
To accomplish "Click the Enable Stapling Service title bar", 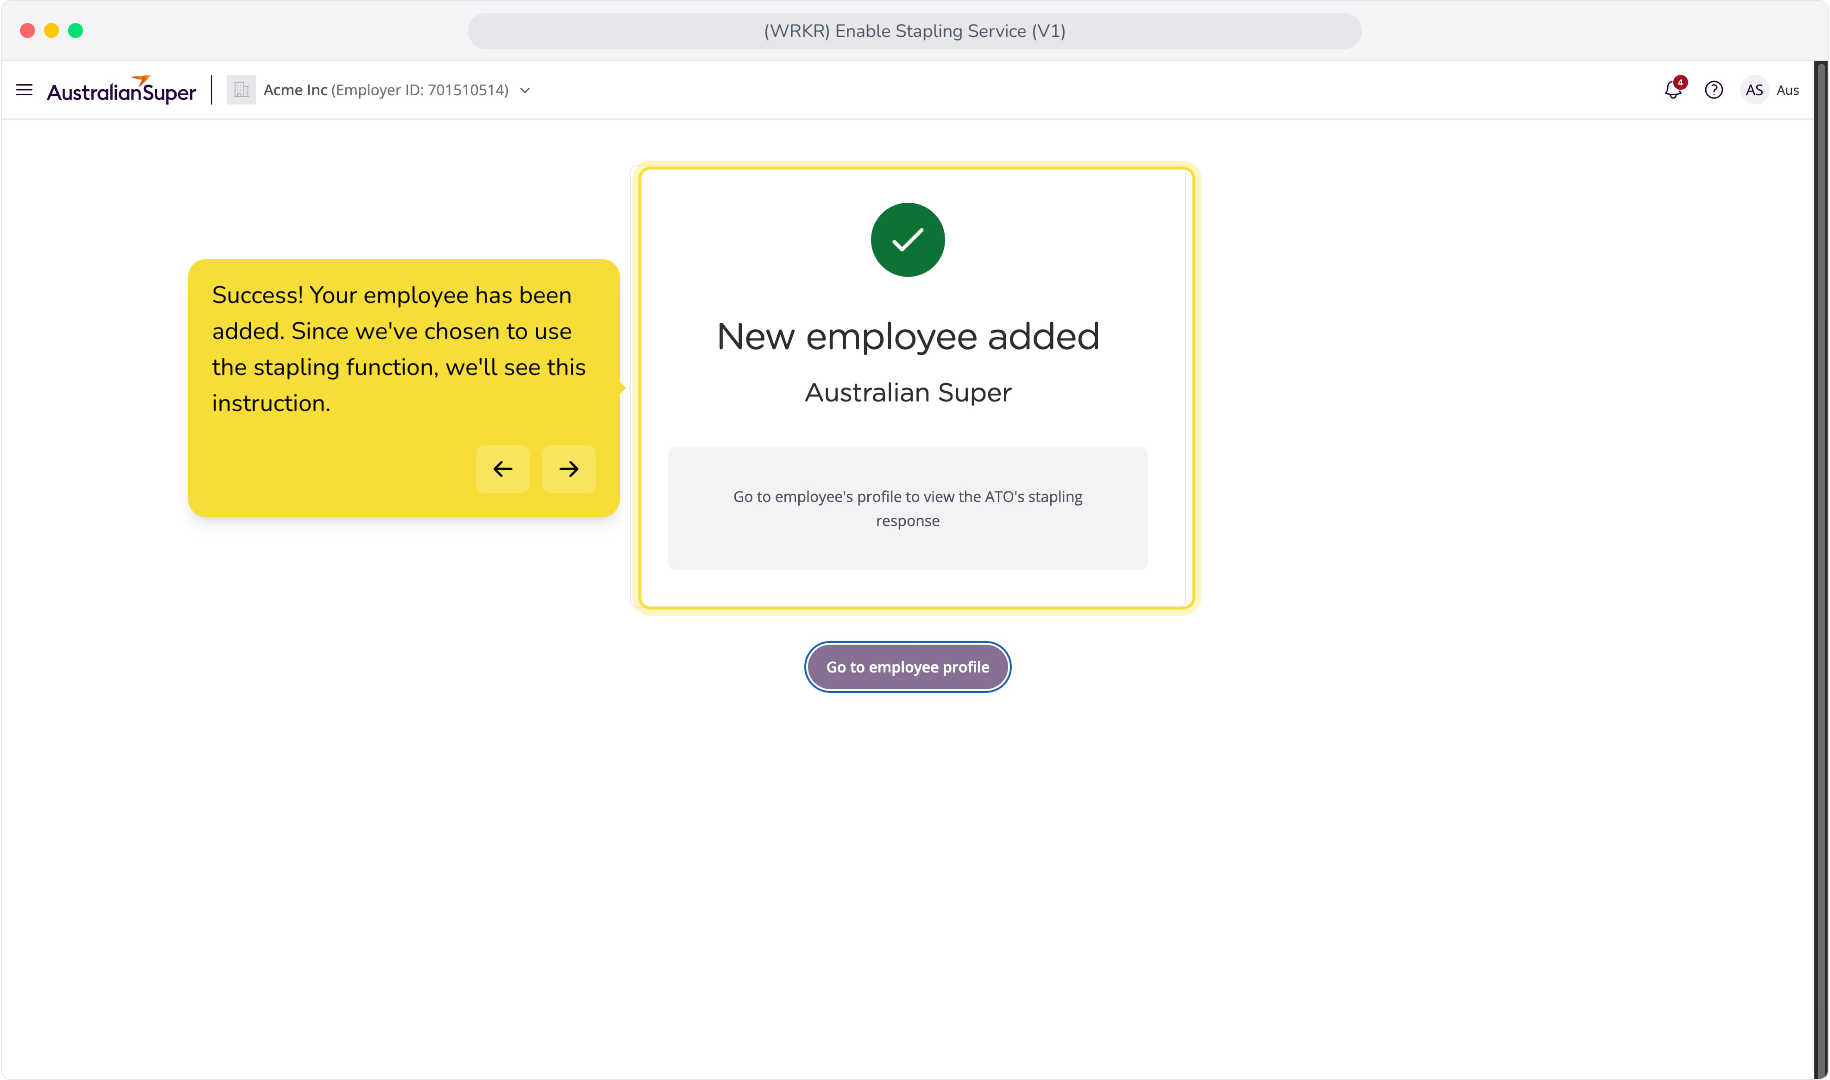I will point(915,31).
